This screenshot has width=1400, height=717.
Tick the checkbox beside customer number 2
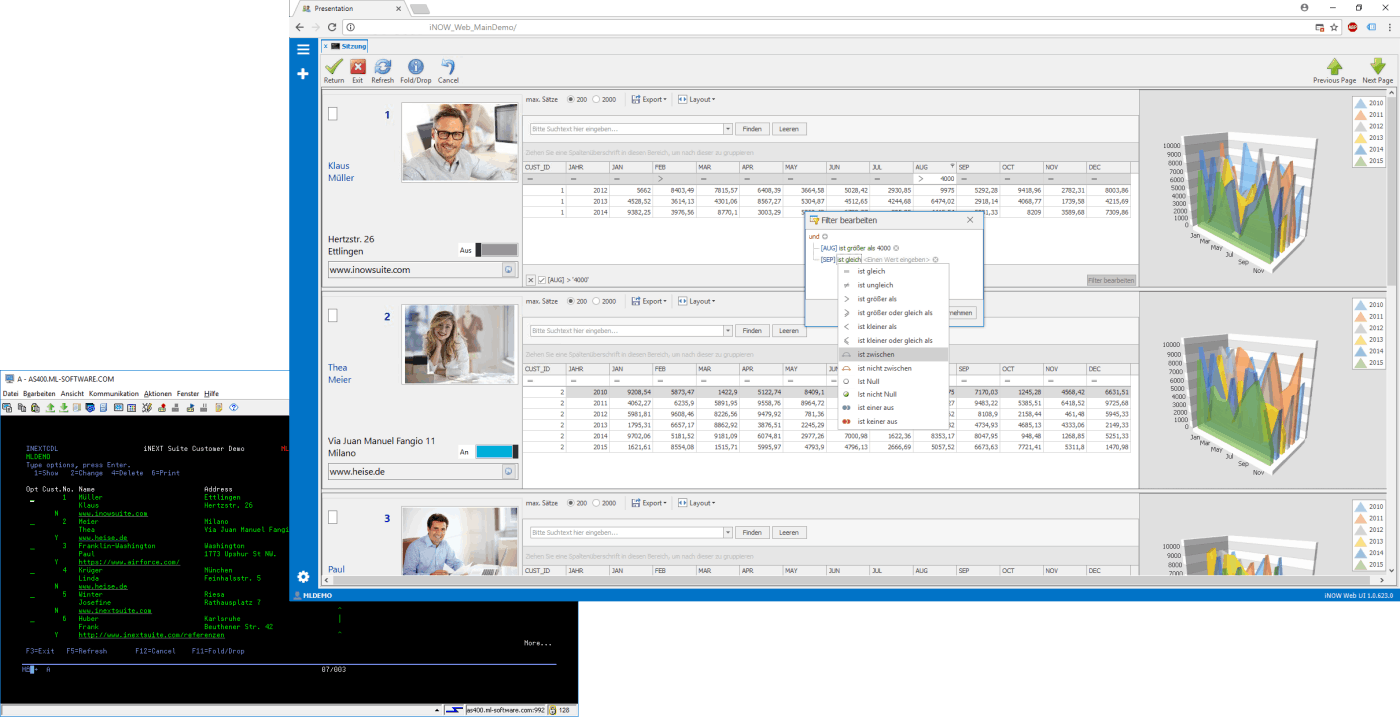point(333,316)
